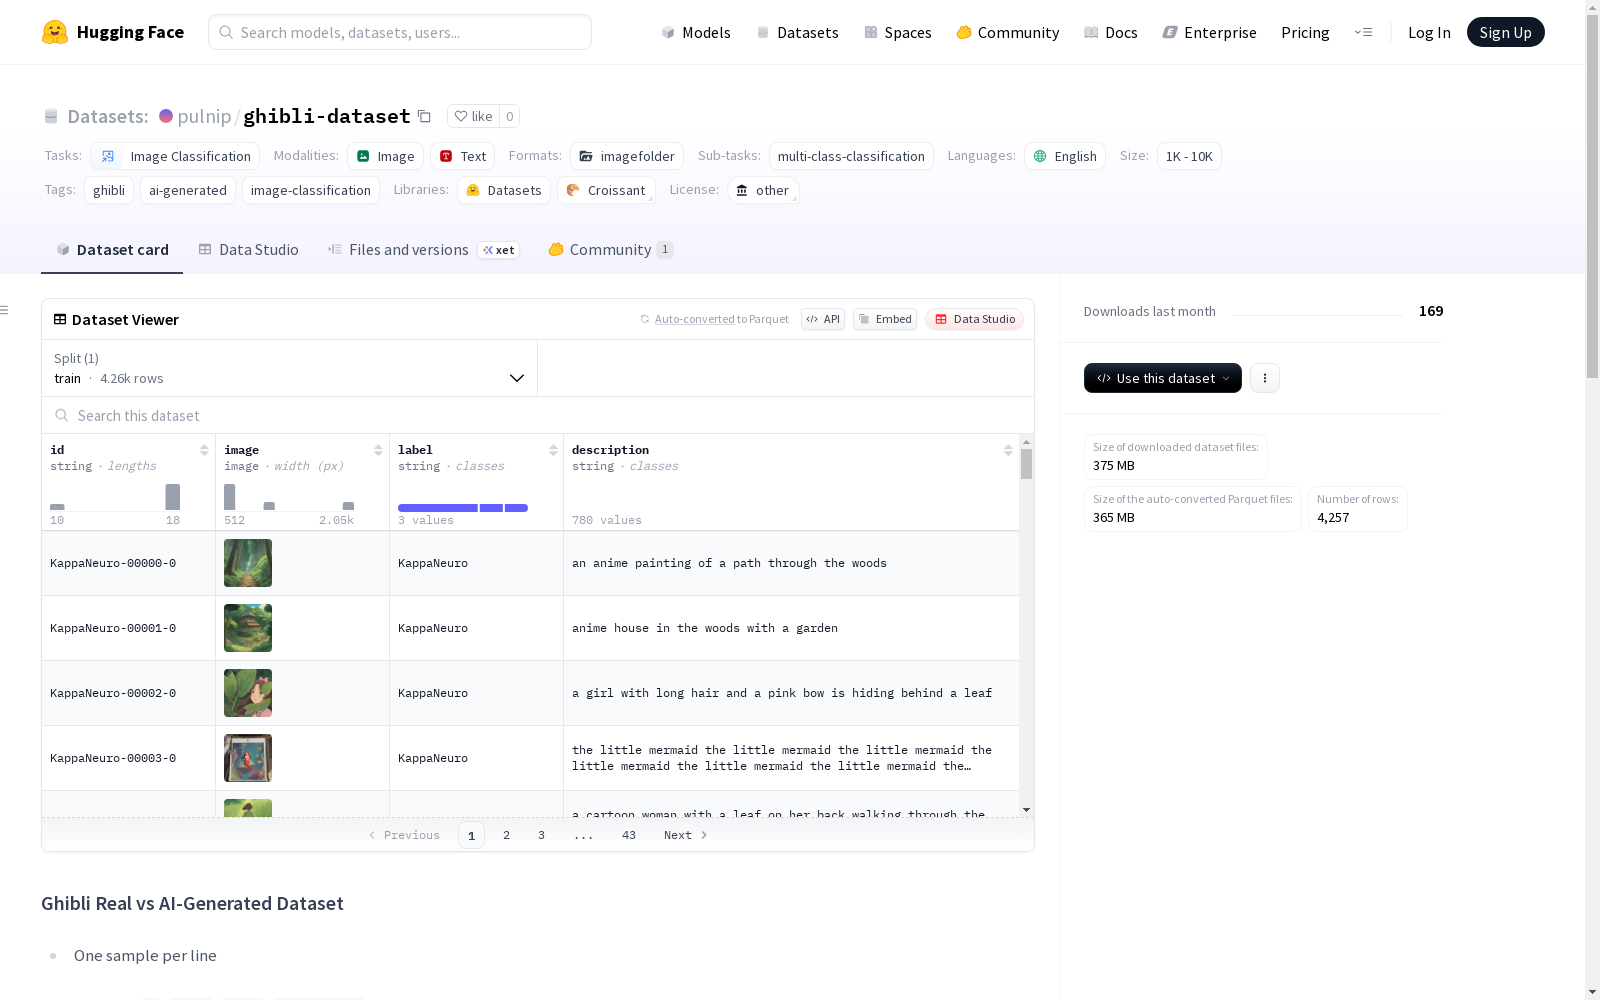This screenshot has width=1600, height=1000.
Task: Click Next page in the viewer pagination
Action: 686,835
